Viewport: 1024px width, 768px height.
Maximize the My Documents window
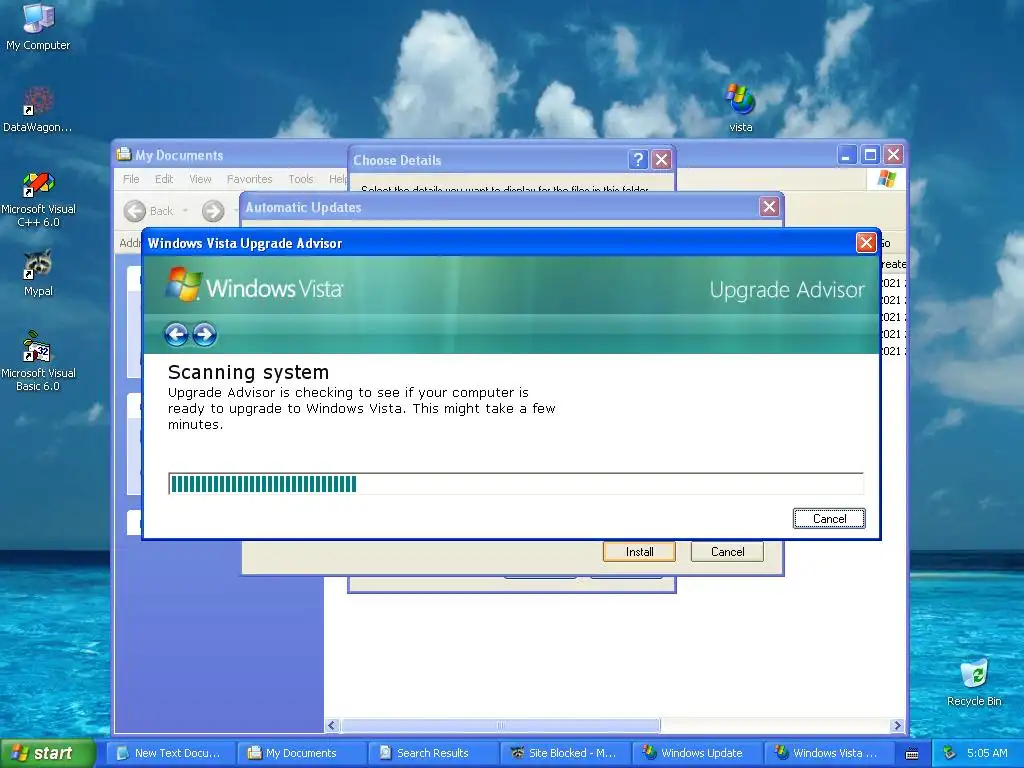[870, 155]
